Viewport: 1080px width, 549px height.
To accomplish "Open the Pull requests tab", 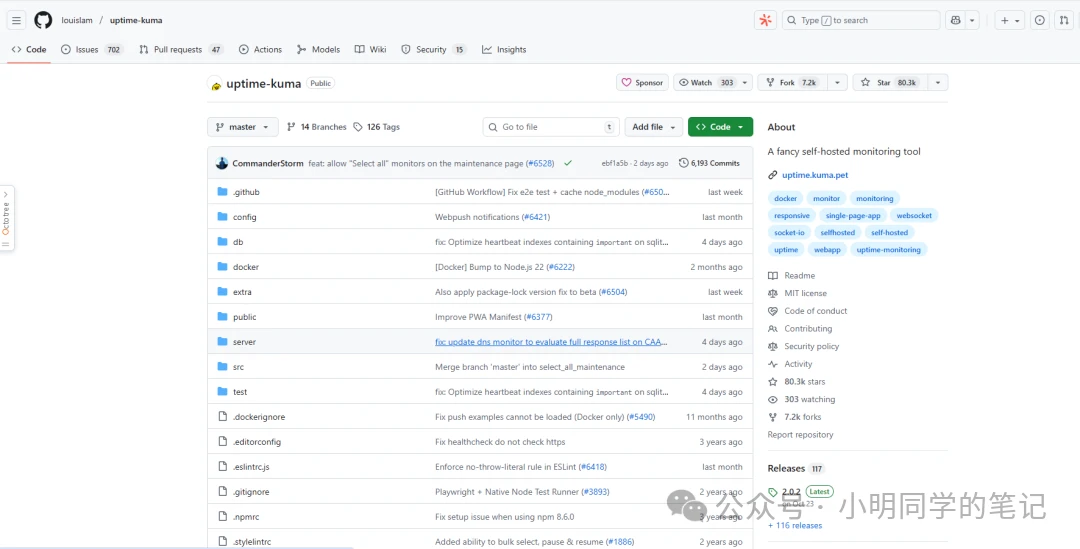I will point(181,50).
